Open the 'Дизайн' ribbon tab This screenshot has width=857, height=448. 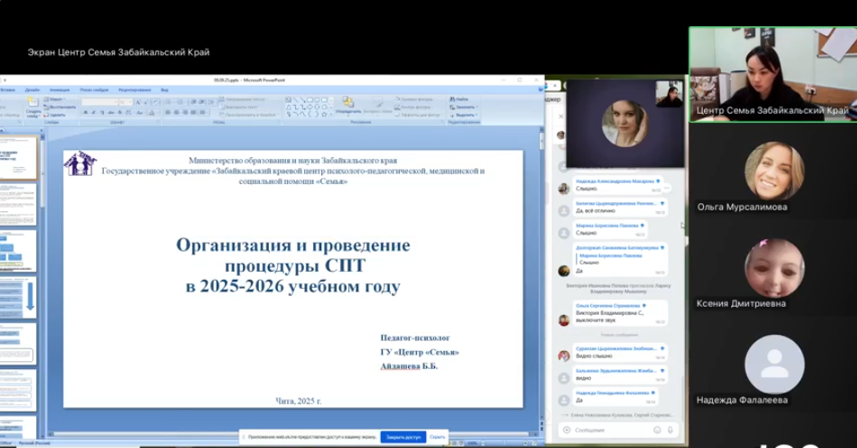[x=32, y=90]
